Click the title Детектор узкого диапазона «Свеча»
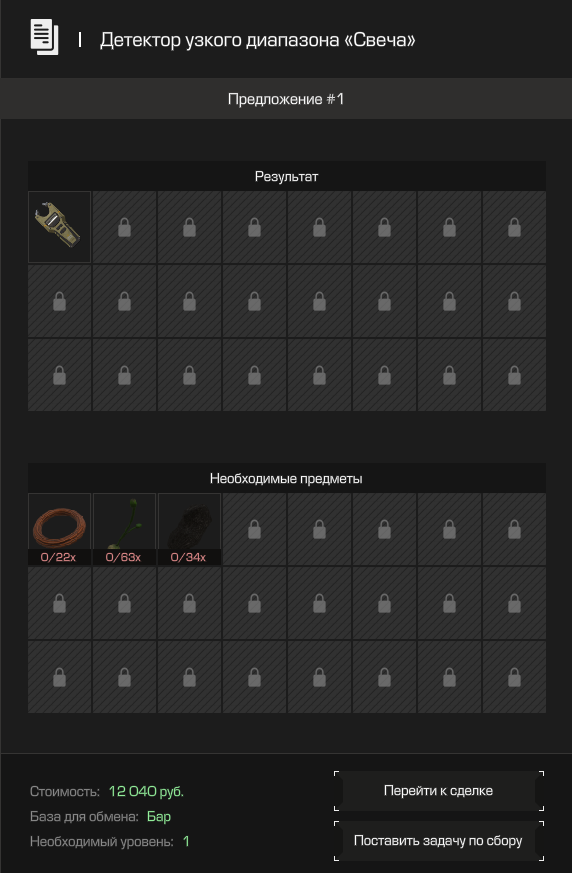Viewport: 572px width, 873px height. (x=257, y=40)
